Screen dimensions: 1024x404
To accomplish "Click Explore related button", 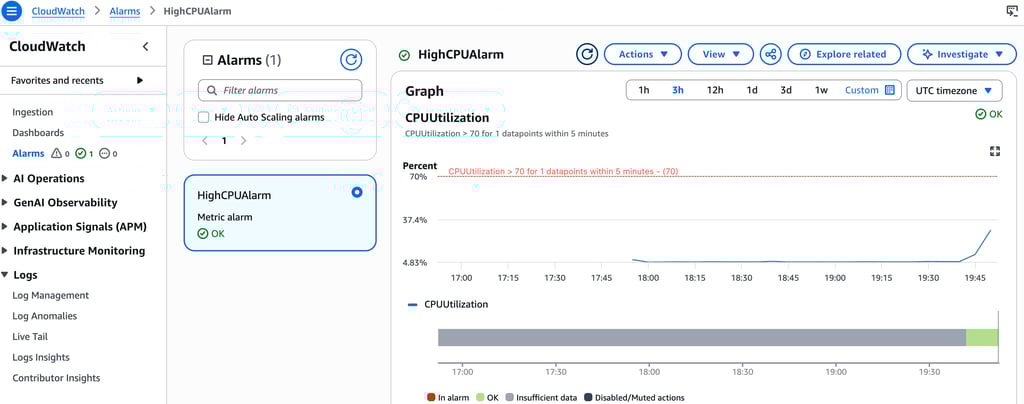I will pyautogui.click(x=844, y=54).
